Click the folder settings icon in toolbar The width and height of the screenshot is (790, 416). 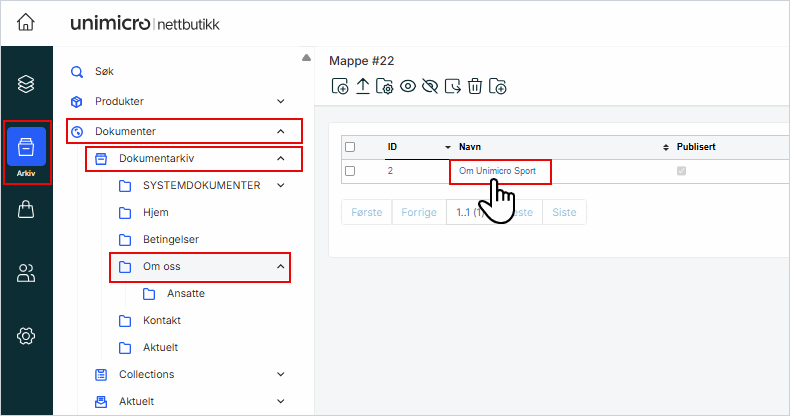(x=385, y=87)
